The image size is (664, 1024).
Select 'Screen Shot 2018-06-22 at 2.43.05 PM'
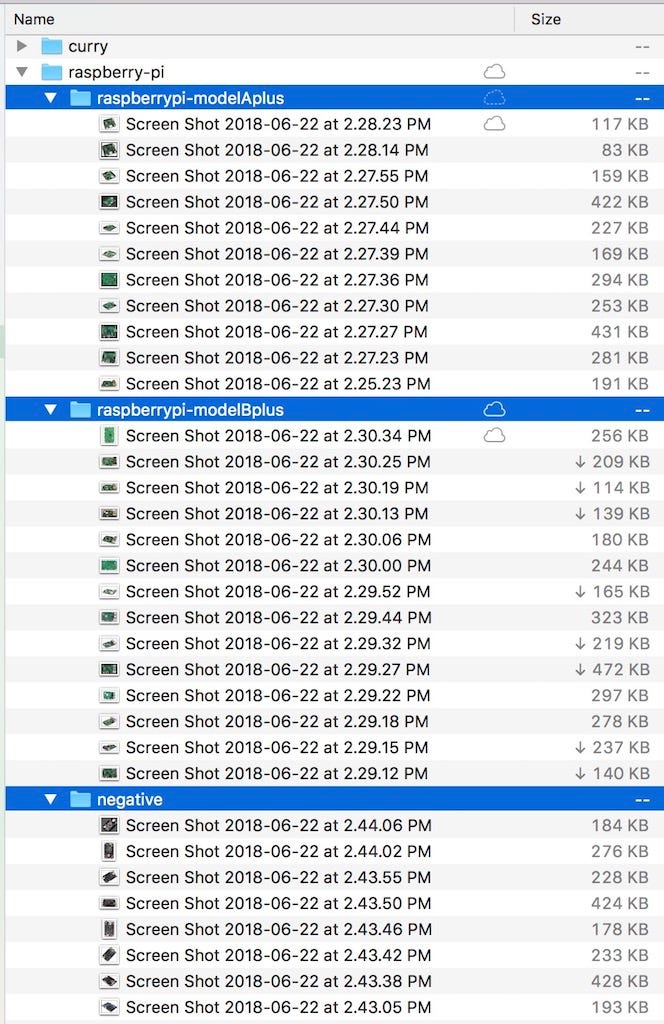[278, 1008]
